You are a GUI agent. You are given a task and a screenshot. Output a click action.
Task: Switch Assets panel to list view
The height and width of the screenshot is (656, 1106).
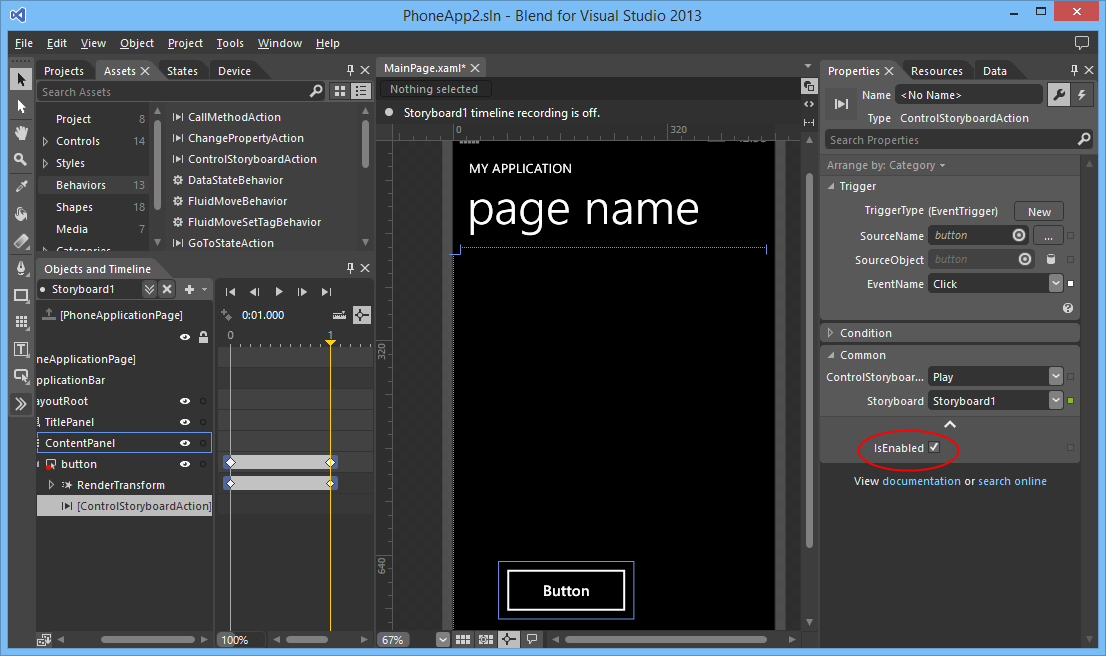[361, 91]
